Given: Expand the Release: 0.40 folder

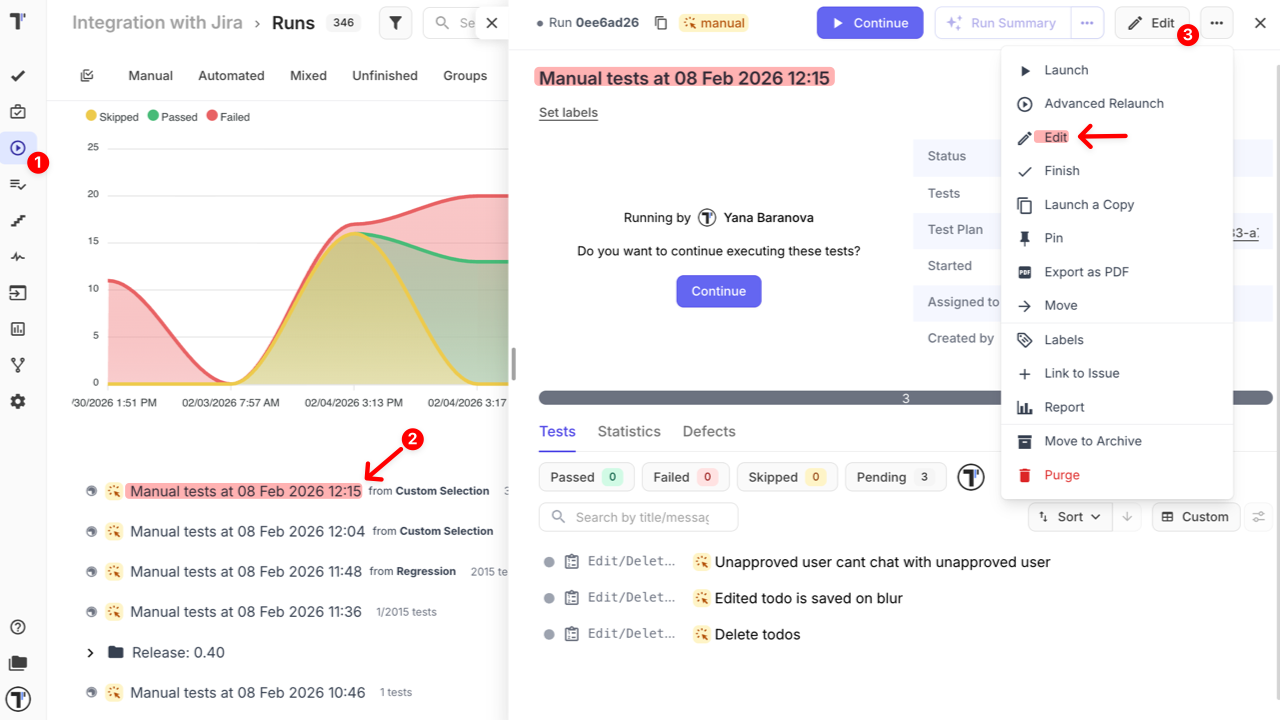Looking at the screenshot, I should click(x=90, y=653).
